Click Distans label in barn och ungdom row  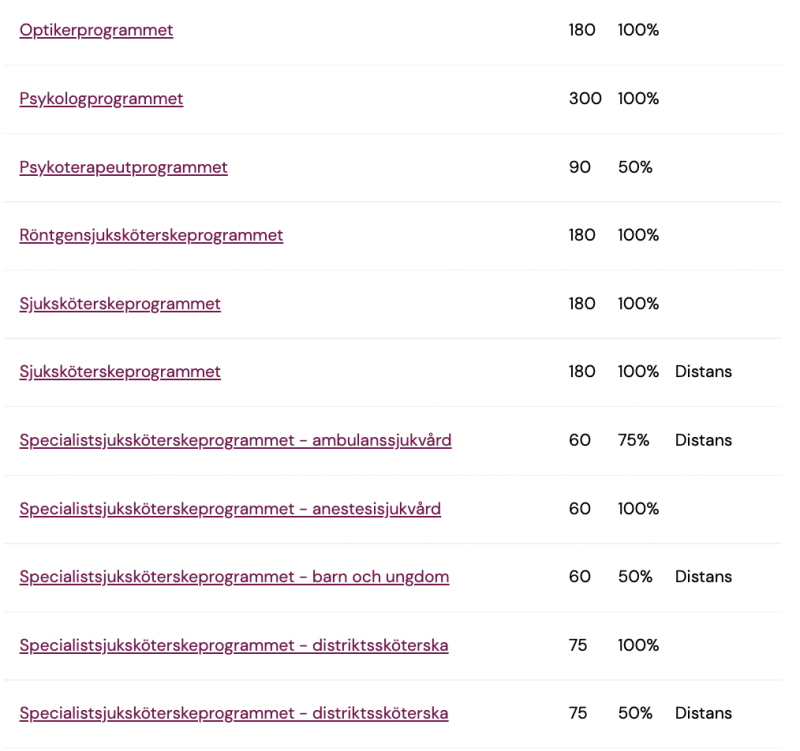[x=703, y=577]
